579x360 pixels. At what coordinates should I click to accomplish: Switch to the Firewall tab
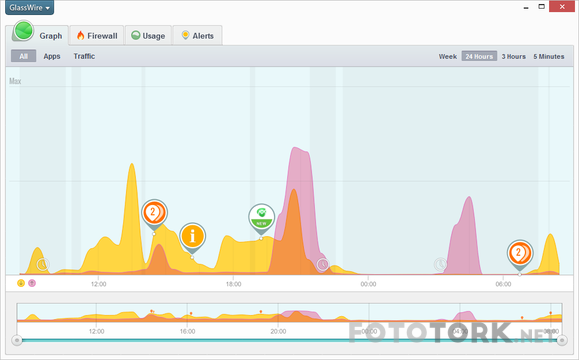97,36
